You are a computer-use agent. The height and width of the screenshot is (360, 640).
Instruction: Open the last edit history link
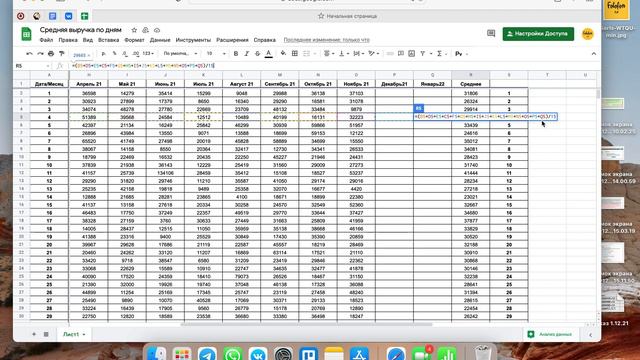(x=327, y=40)
